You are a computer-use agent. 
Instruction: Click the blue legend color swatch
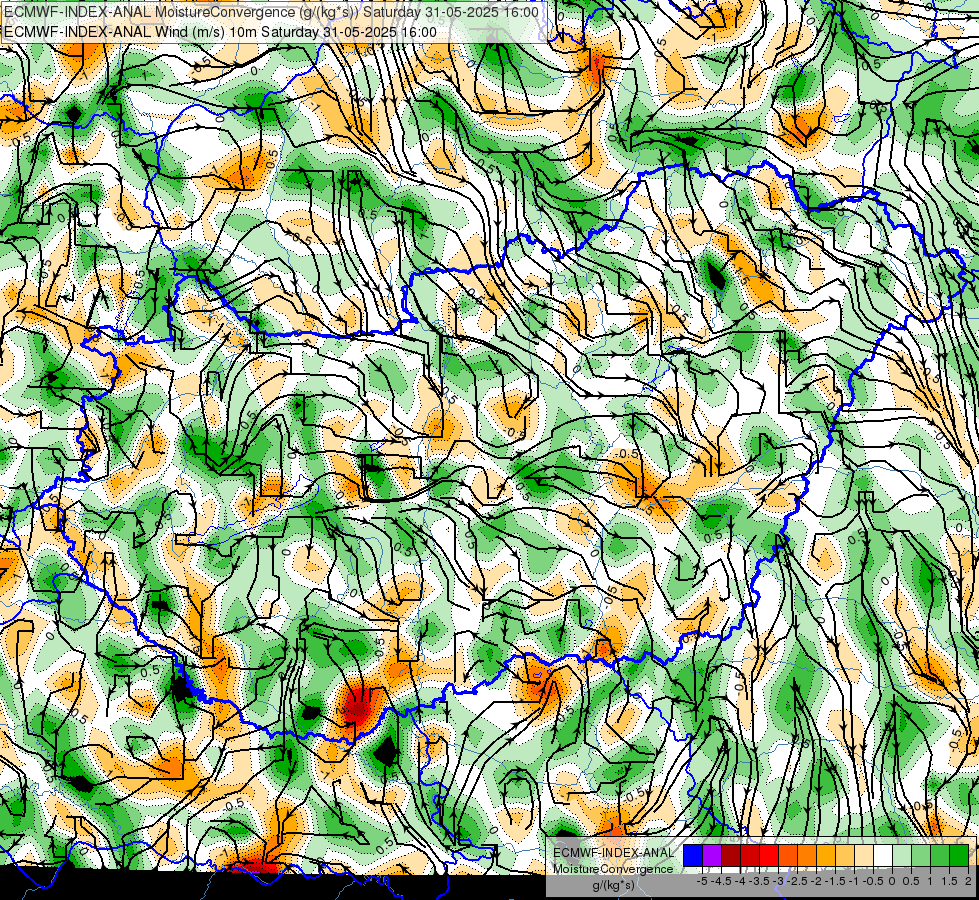pyautogui.click(x=693, y=855)
